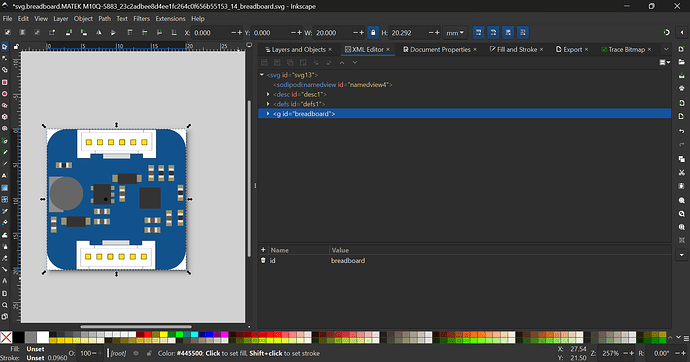Toggle the width/height lock ratio button
Image resolution: width=690 pixels, height=362 pixels.
coord(373,33)
